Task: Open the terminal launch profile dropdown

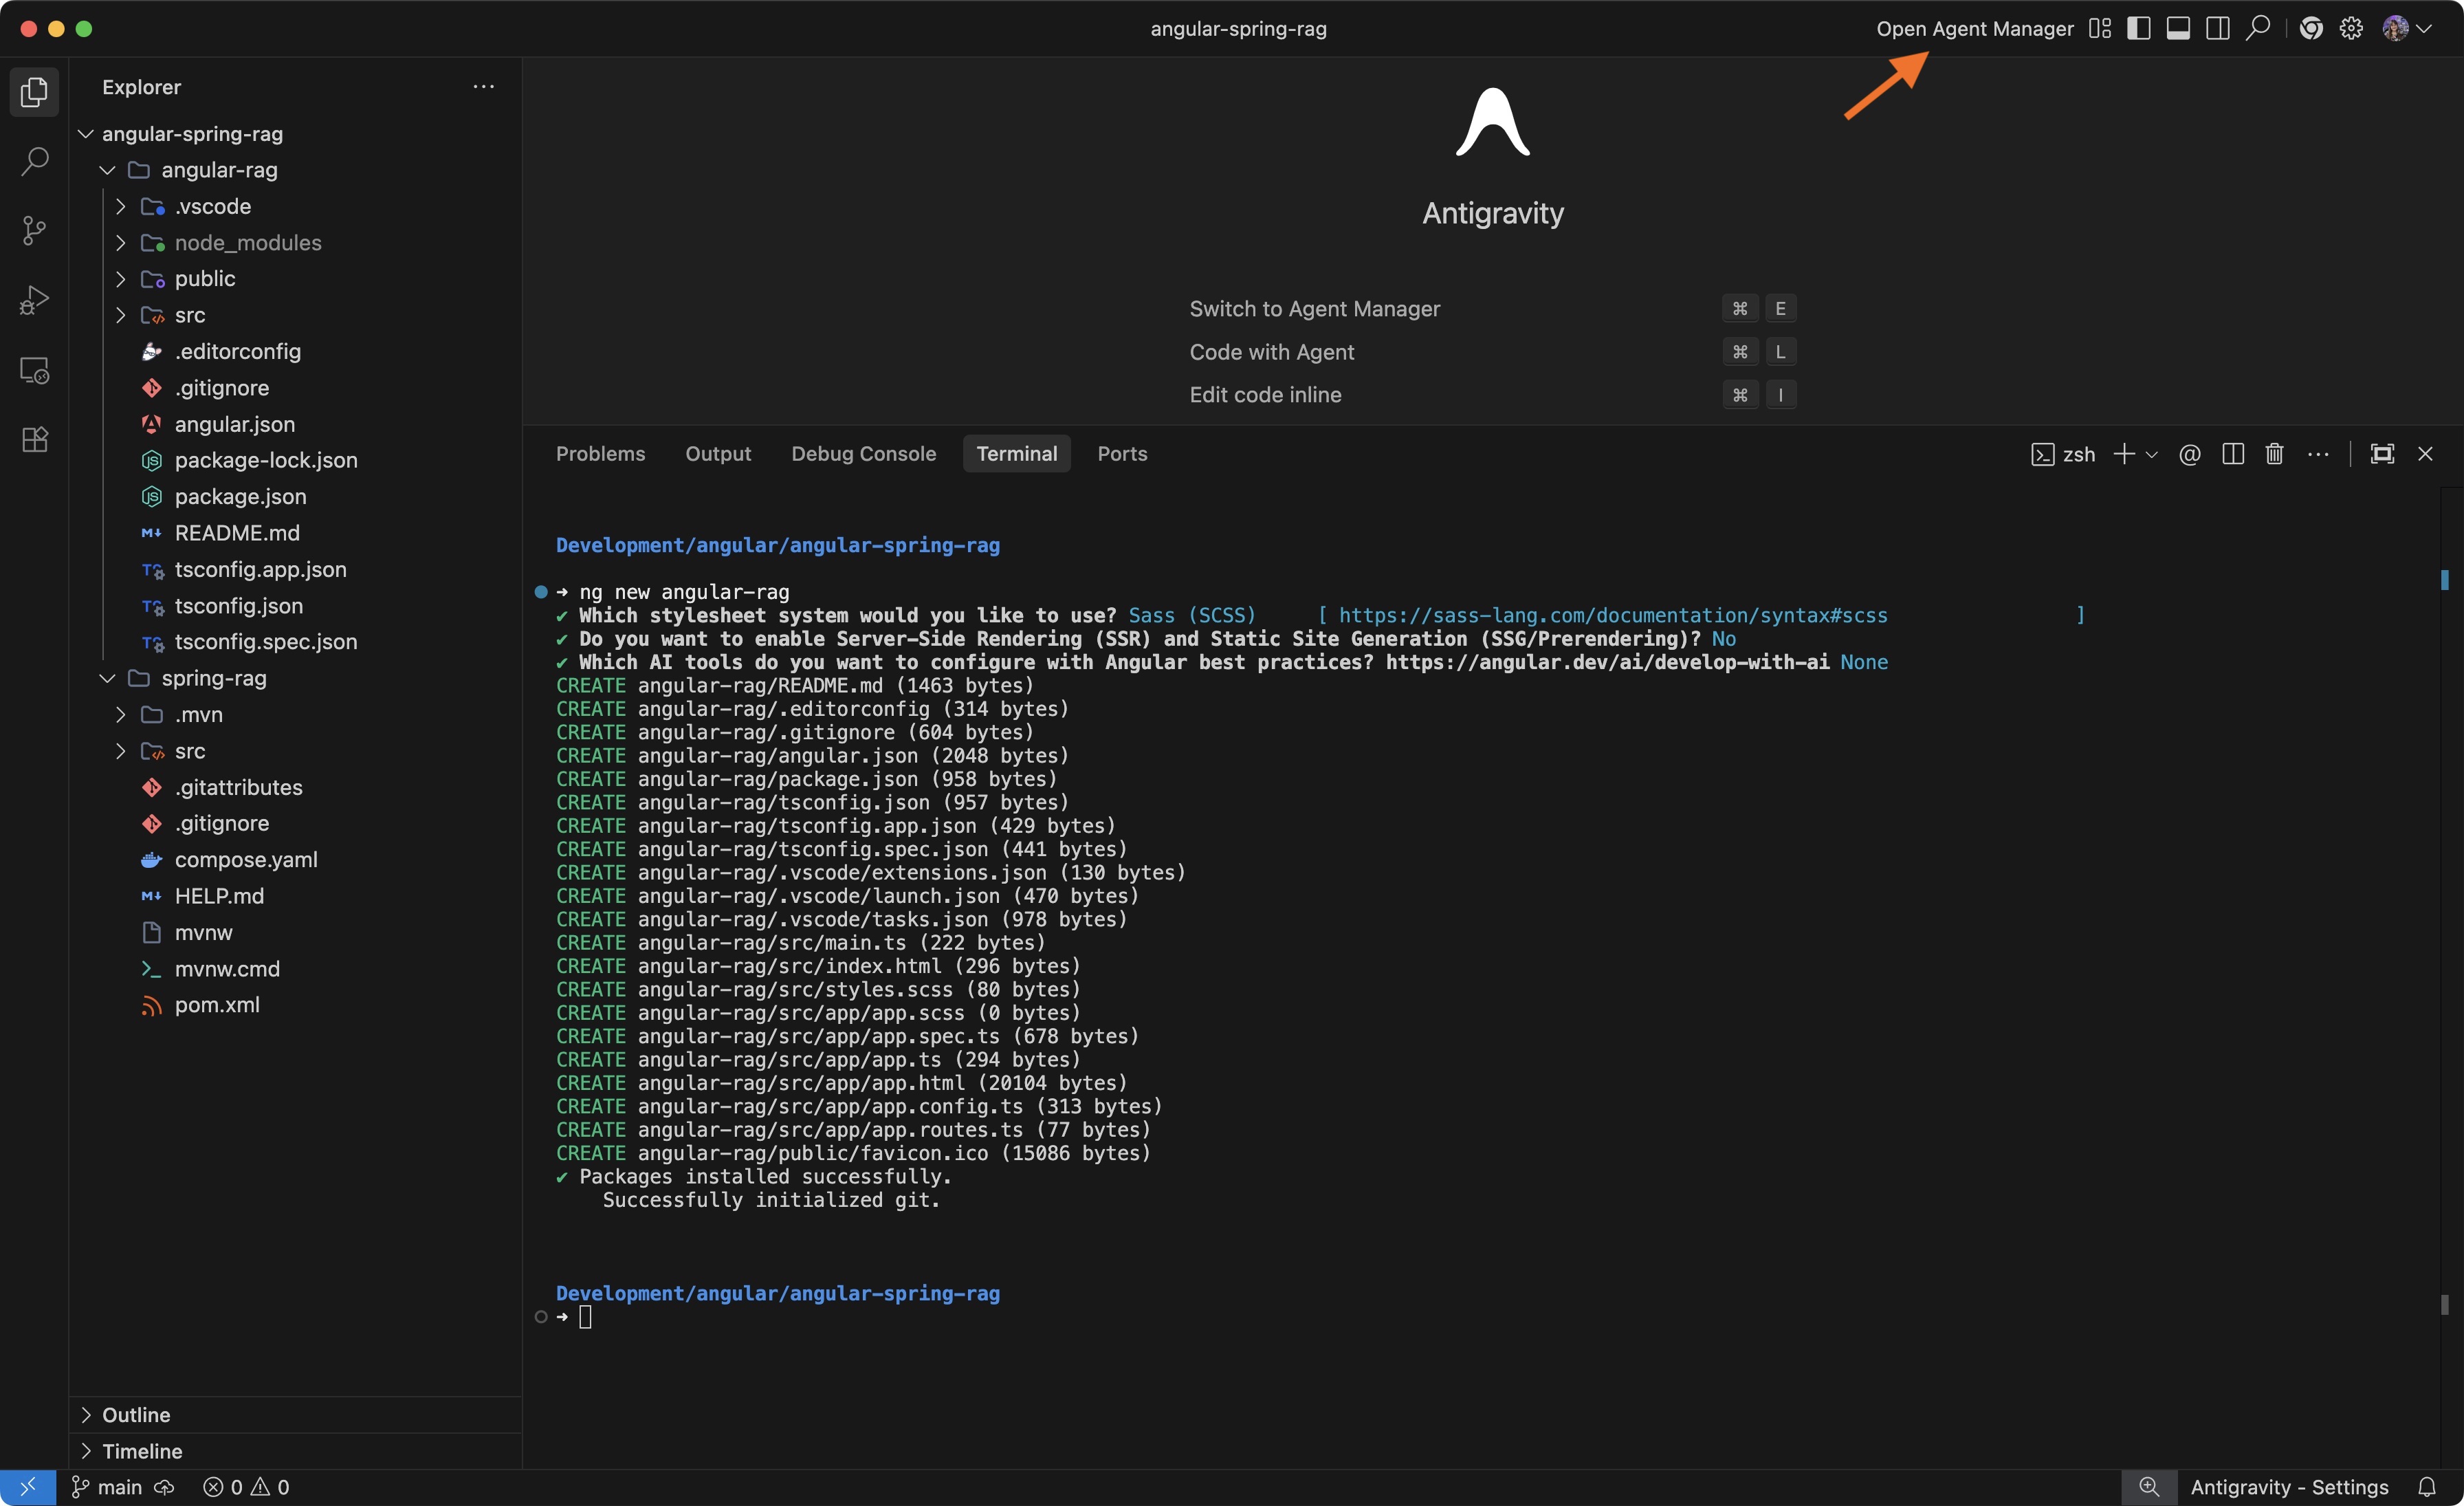Action: point(2152,453)
